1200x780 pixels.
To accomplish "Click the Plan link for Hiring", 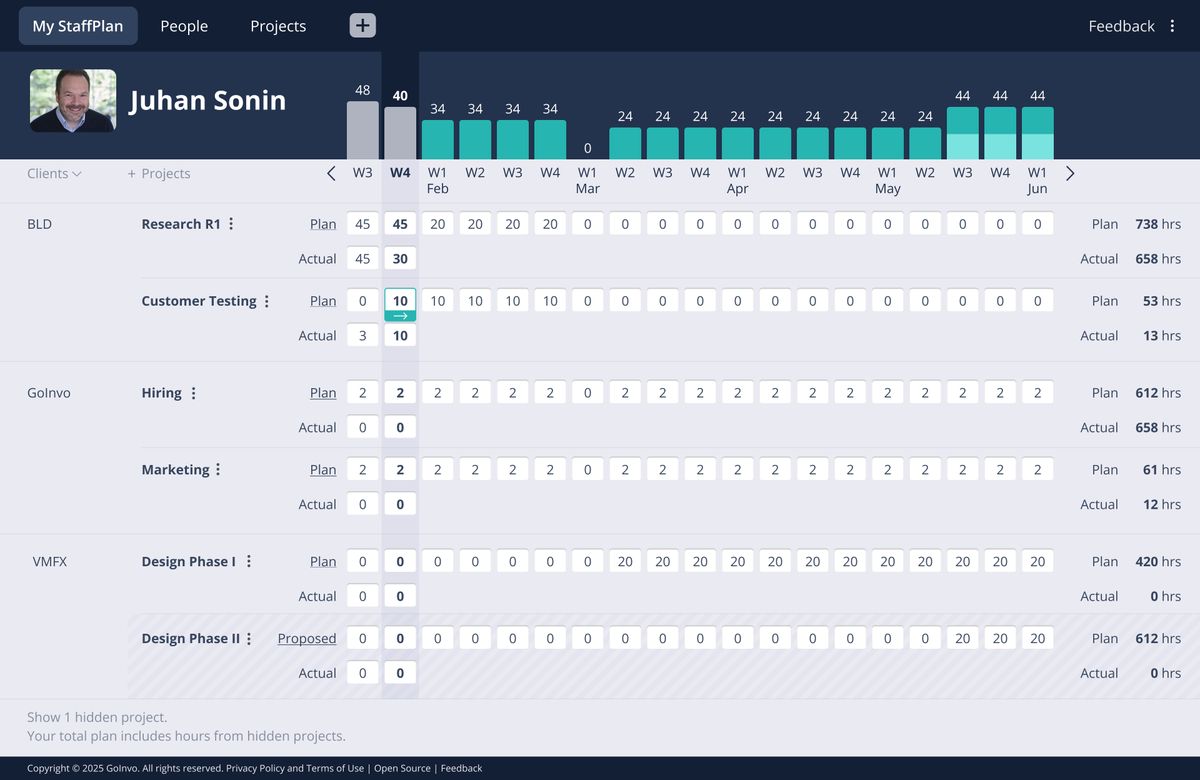I will click(323, 393).
